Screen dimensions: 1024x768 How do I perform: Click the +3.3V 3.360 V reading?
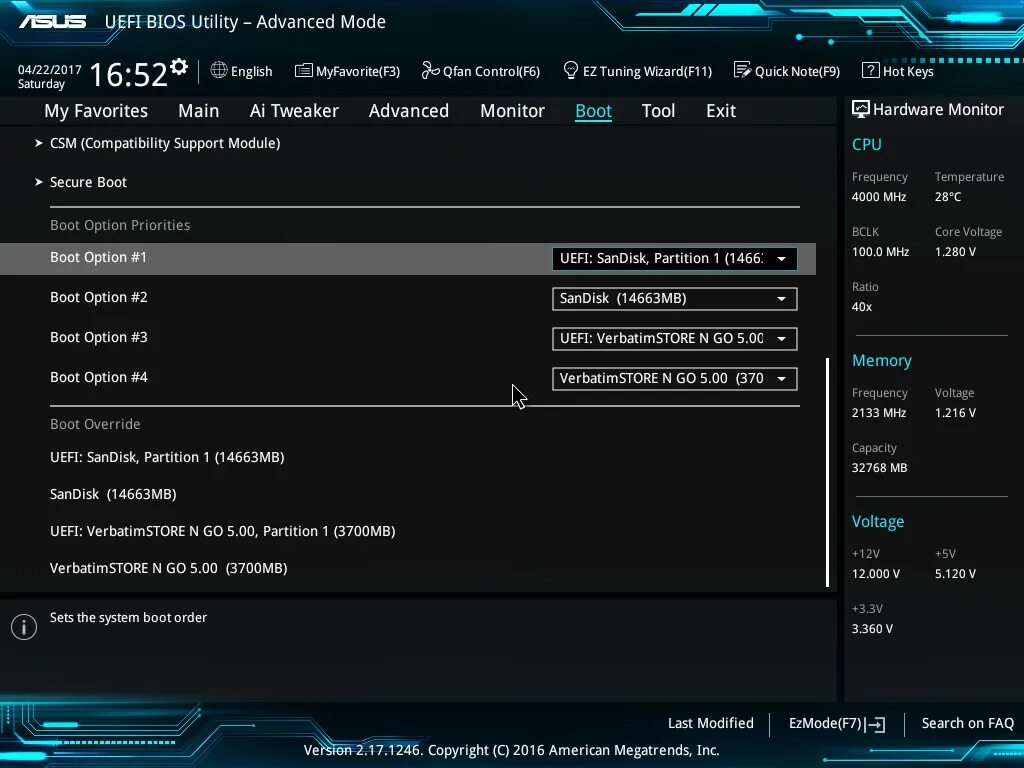pos(872,628)
